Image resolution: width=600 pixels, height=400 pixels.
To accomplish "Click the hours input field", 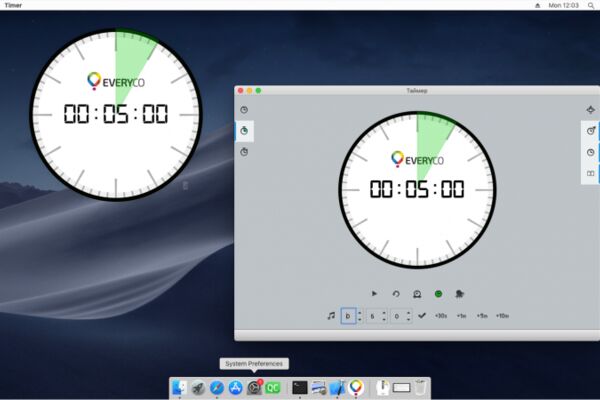I will tap(348, 316).
